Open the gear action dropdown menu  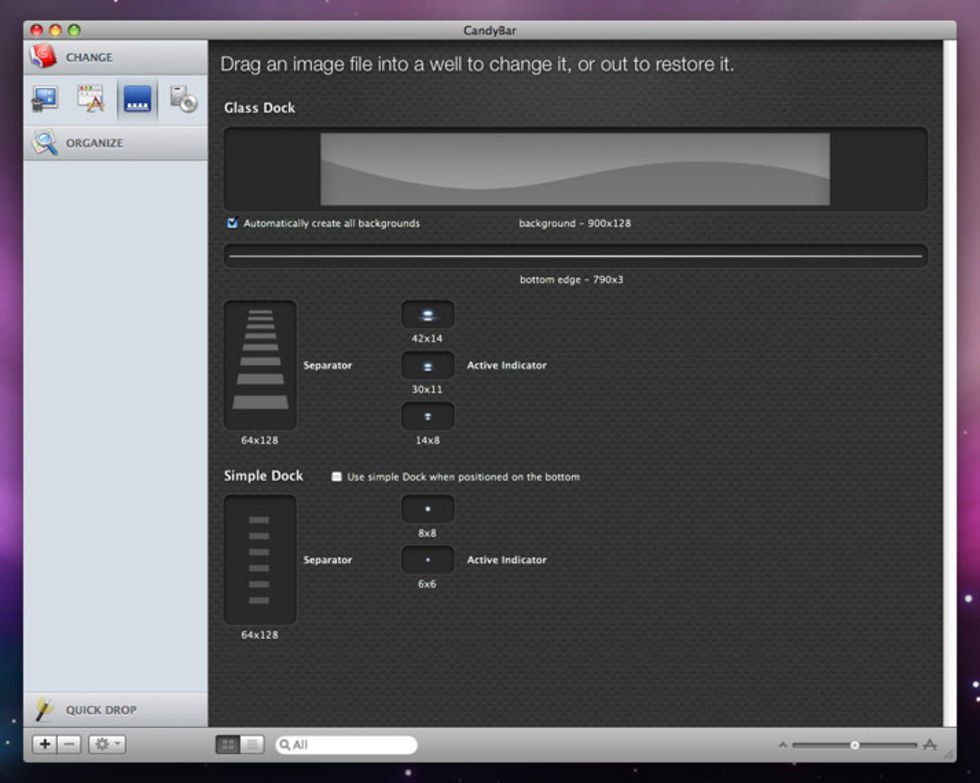(x=107, y=744)
